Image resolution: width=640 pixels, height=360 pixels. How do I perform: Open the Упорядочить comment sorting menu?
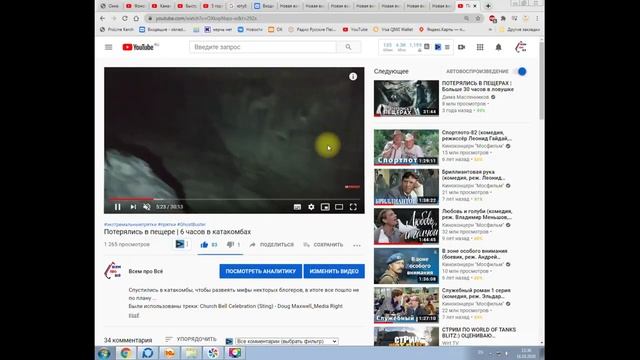(191, 339)
